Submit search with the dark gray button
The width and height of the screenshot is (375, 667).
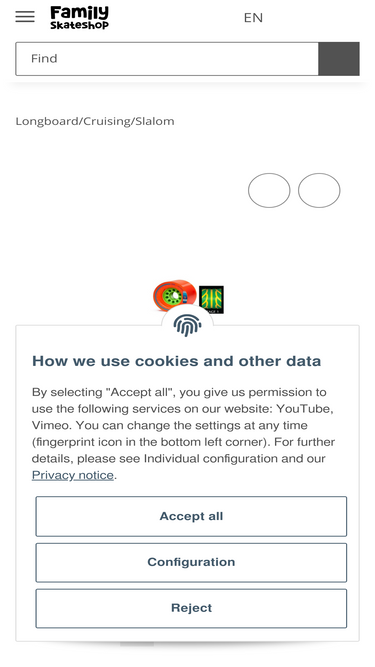(339, 59)
